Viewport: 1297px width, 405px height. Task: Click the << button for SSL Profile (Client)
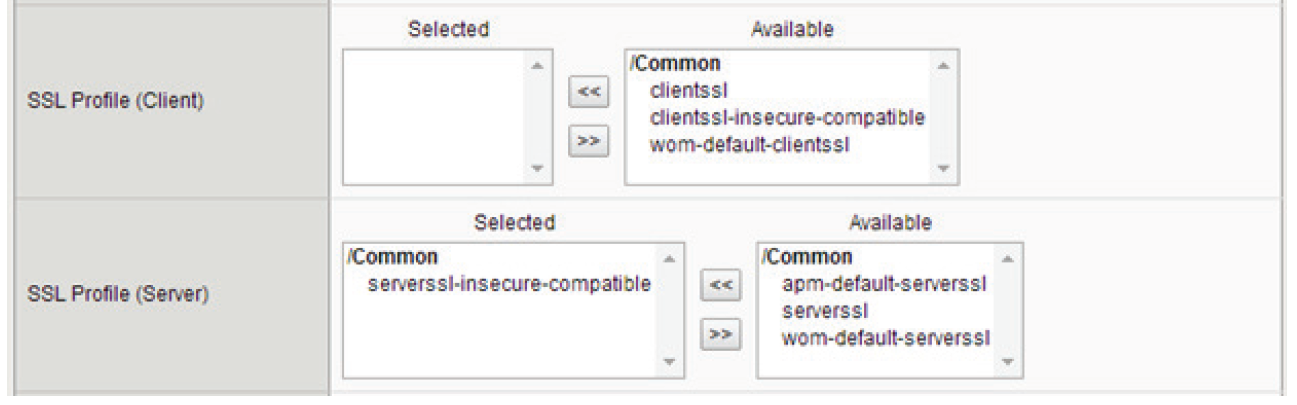(589, 92)
